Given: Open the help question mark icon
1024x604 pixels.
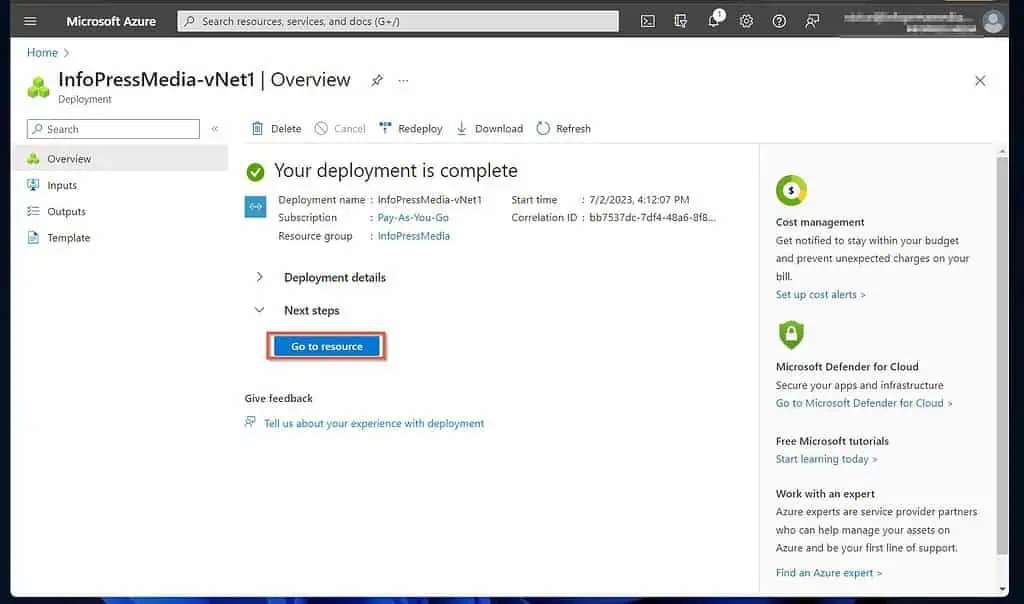Looking at the screenshot, I should [x=779, y=21].
